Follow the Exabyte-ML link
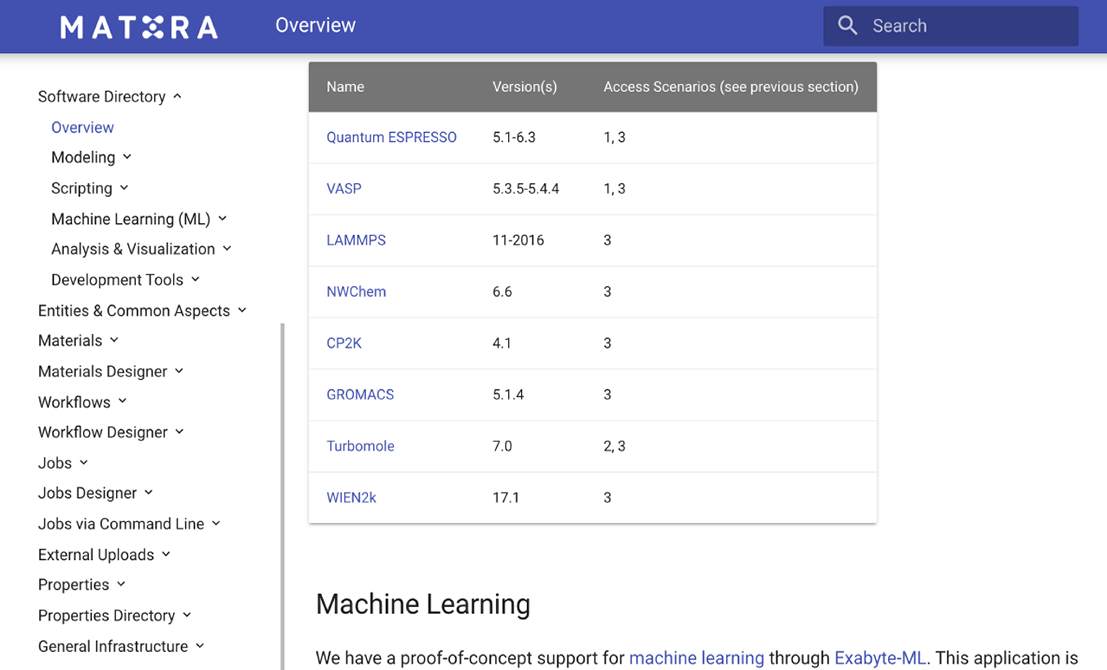This screenshot has width=1107, height=670. (880, 658)
